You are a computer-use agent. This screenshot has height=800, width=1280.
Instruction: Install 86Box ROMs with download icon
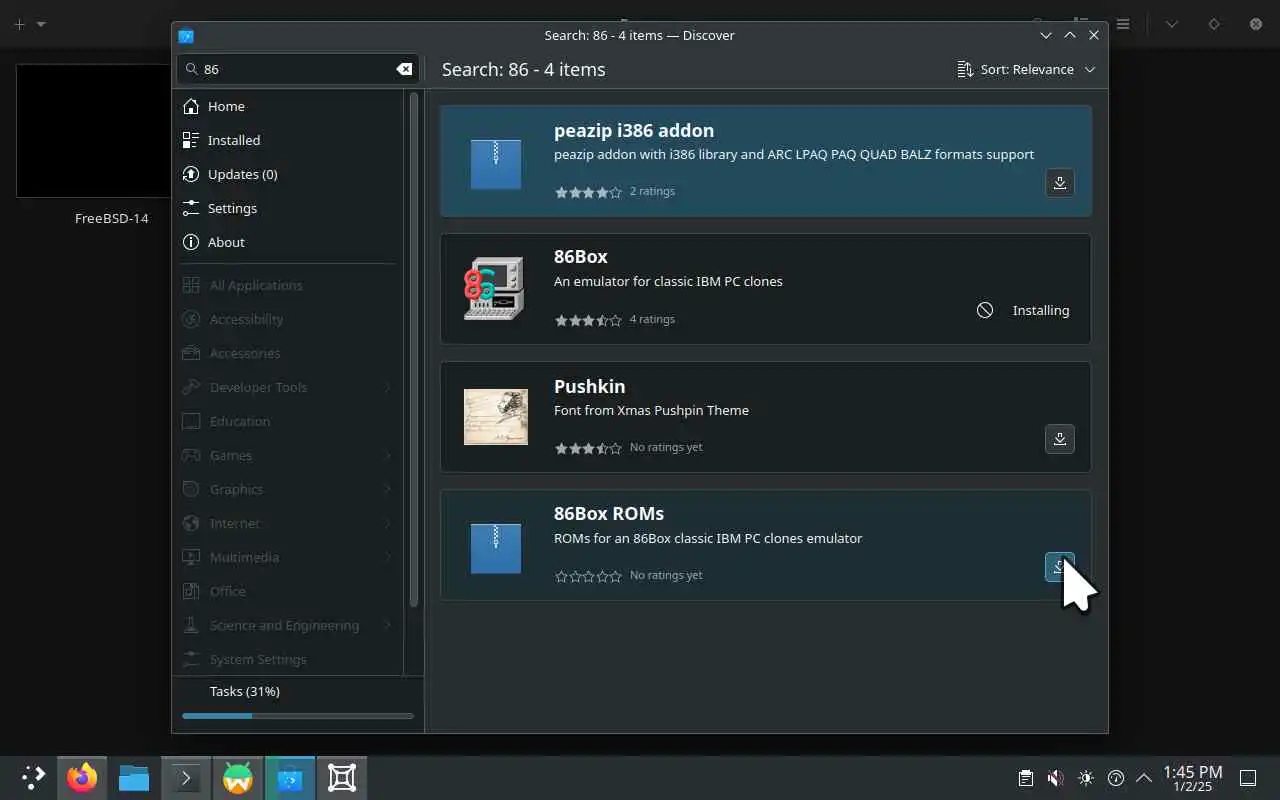1059,567
